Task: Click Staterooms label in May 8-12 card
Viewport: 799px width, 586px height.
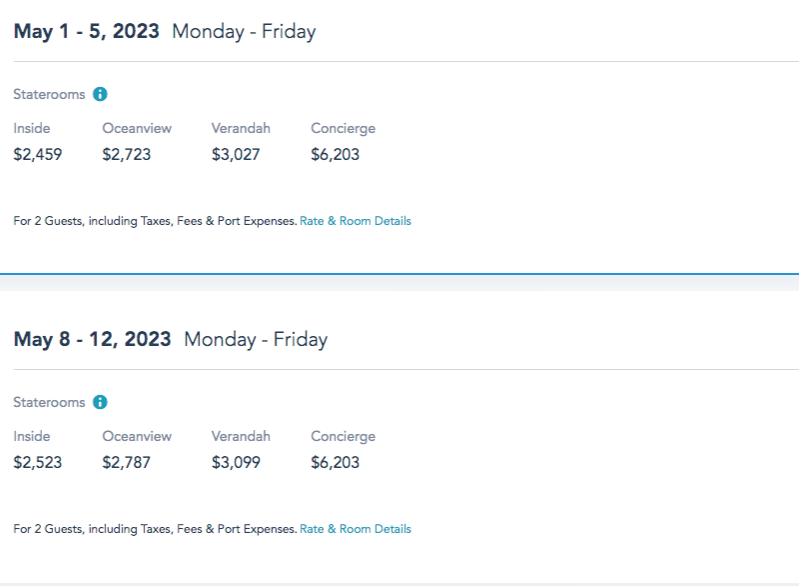Action: (49, 402)
